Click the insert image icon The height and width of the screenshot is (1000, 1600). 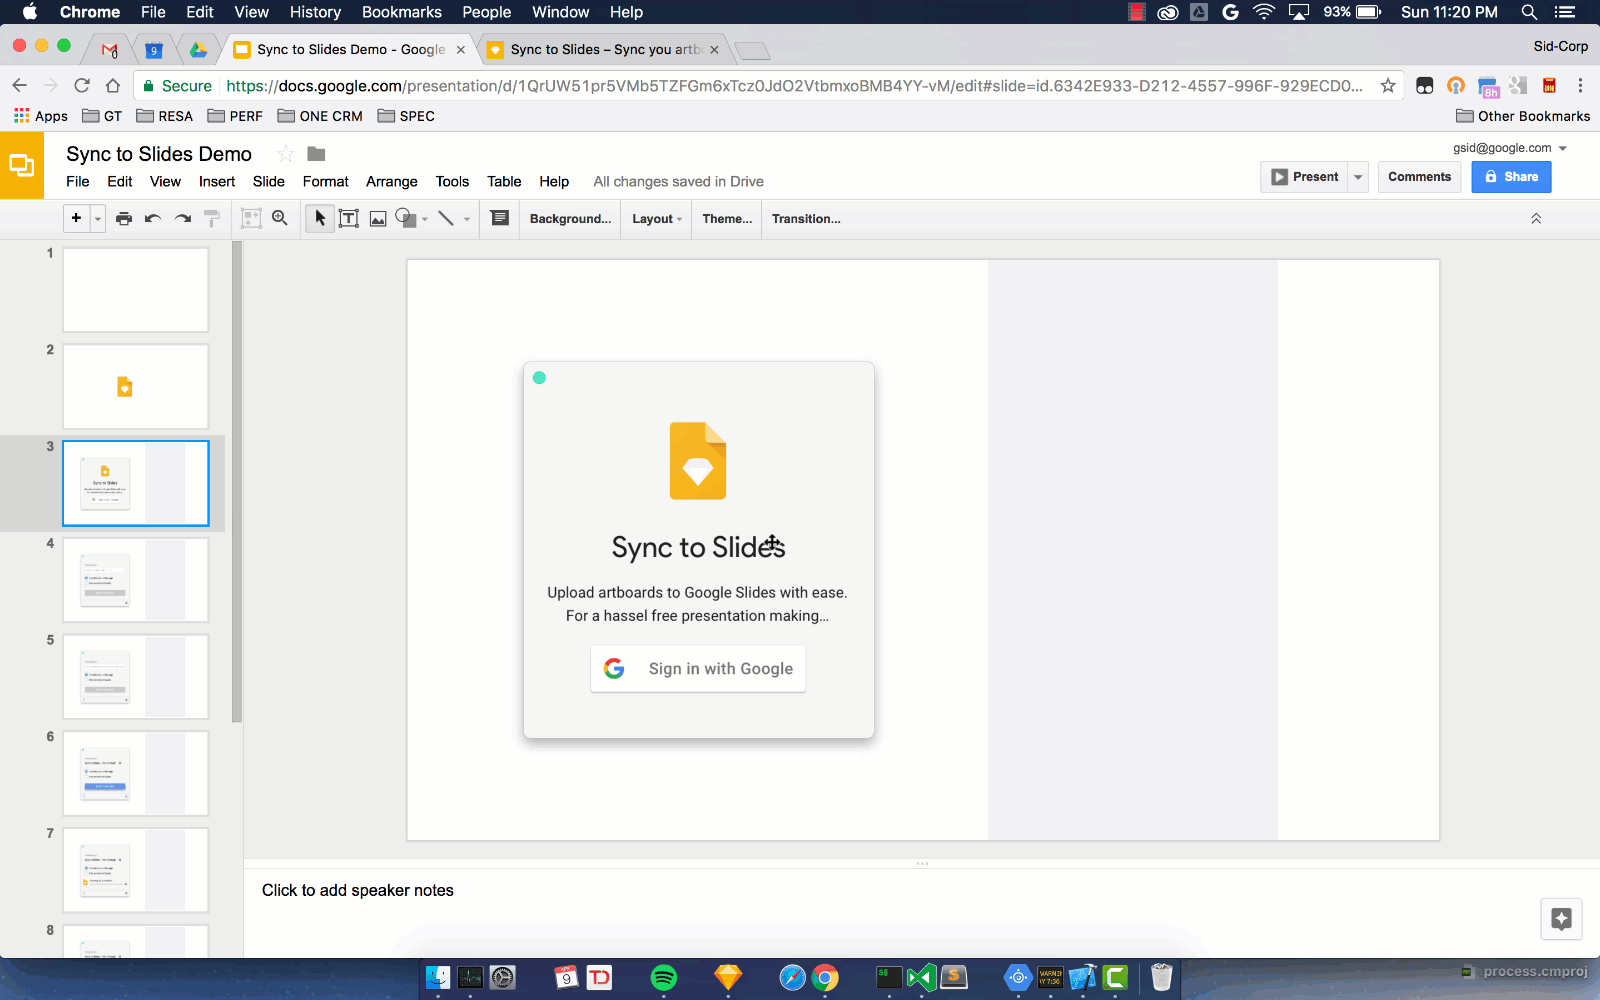tap(378, 219)
